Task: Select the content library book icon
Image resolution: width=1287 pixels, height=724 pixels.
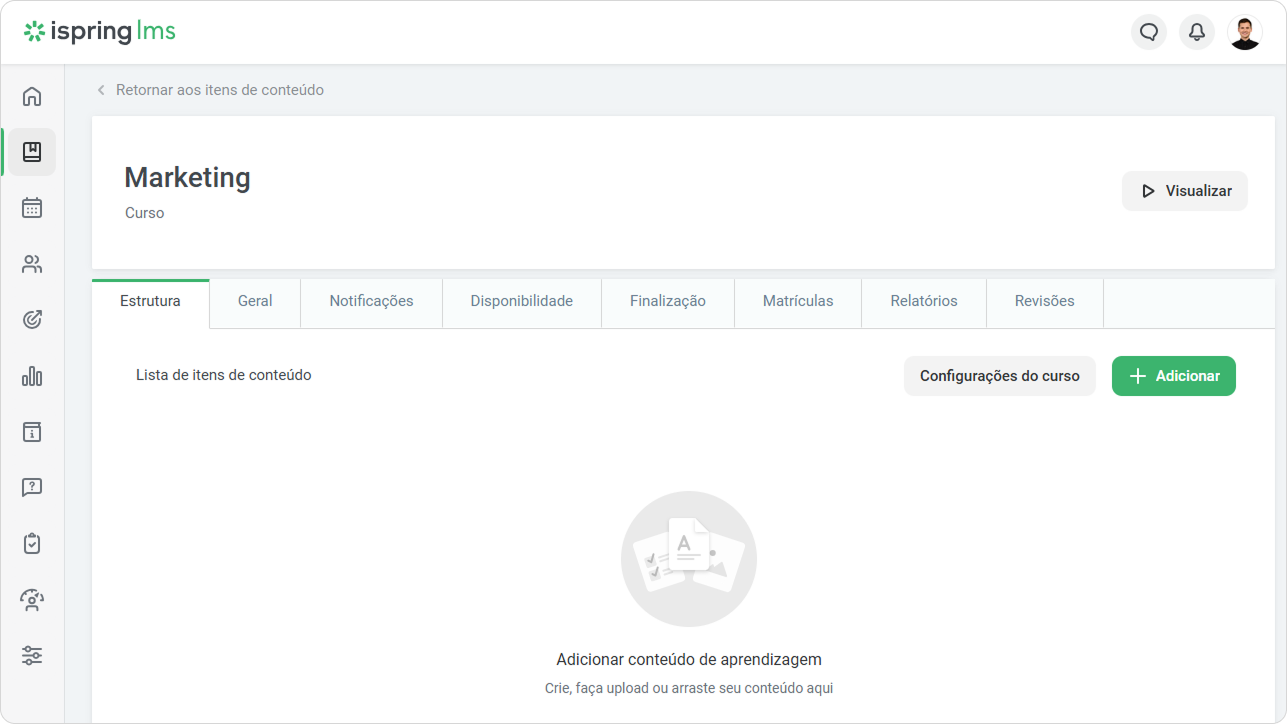Action: 32,152
